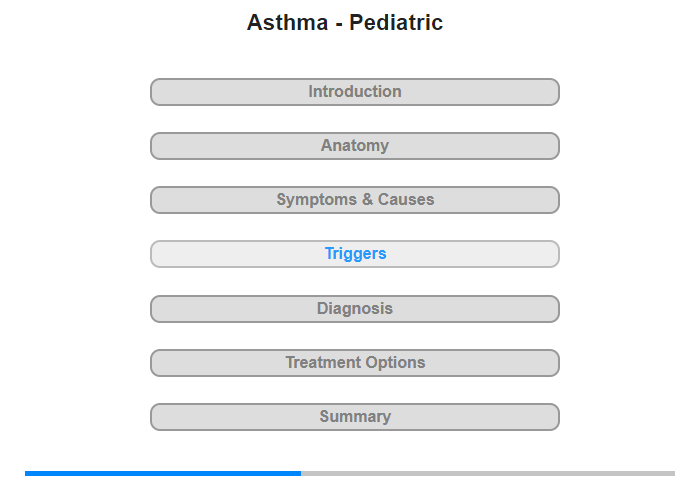700x480 pixels.
Task: Click the gray unfilled progress bar portion
Action: click(488, 473)
